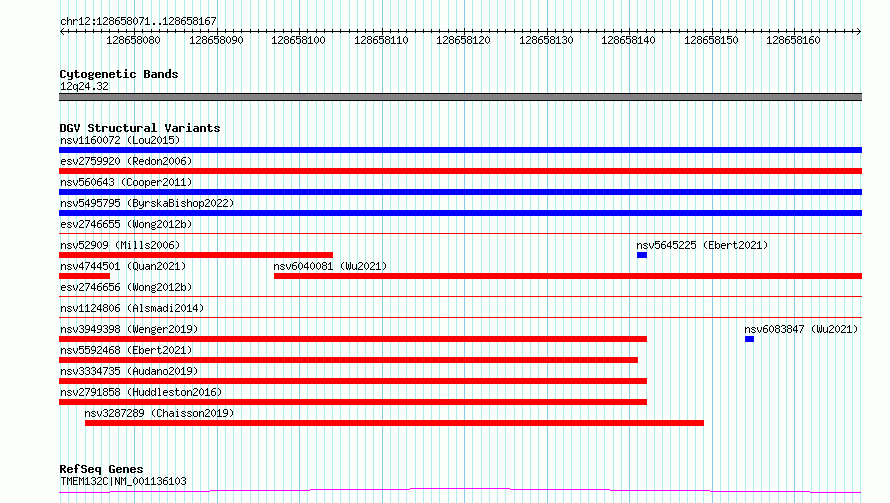Click the TMEM132C|NM_001136103 gene label
The width and height of the screenshot is (890, 503).
[x=123, y=481]
